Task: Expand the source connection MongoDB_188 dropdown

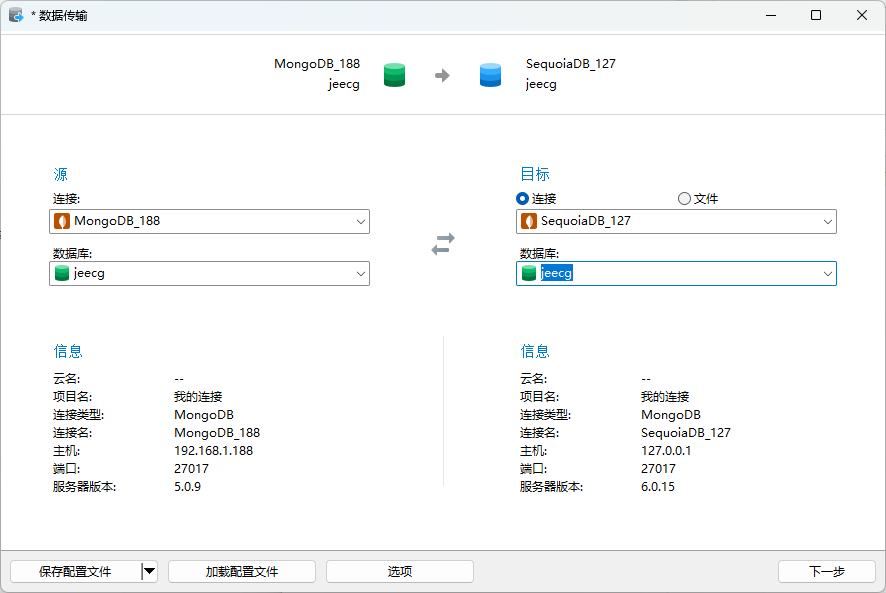Action: (360, 221)
